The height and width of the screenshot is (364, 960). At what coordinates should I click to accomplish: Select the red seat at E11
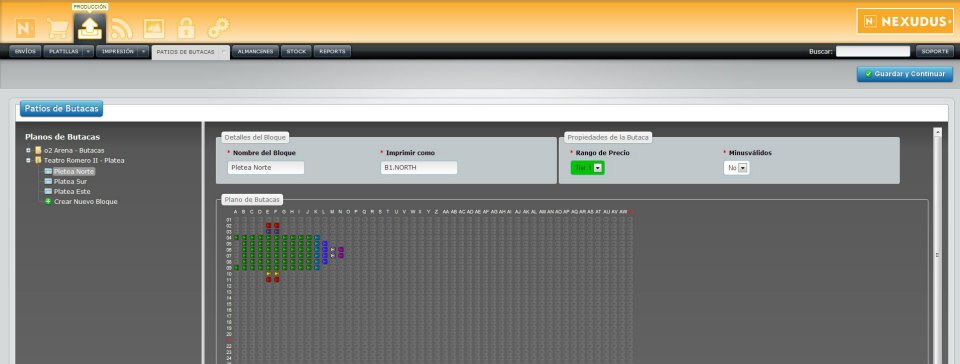[x=269, y=280]
